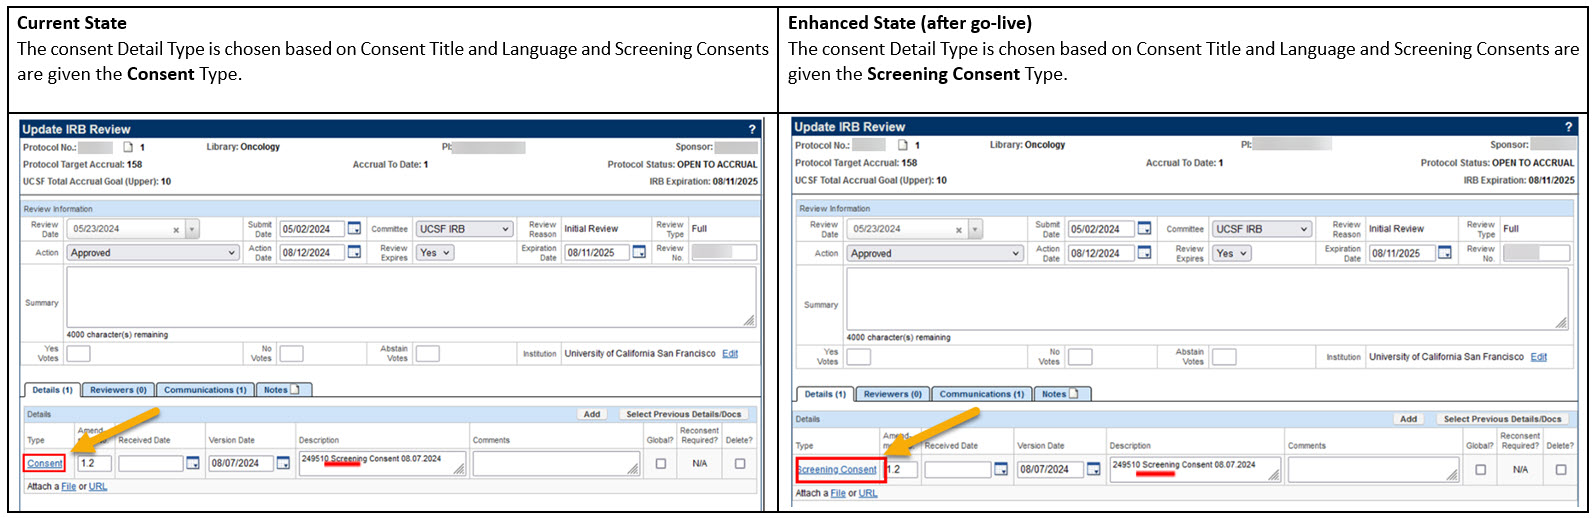Clear Review Date with X in Current State panel

pyautogui.click(x=176, y=230)
